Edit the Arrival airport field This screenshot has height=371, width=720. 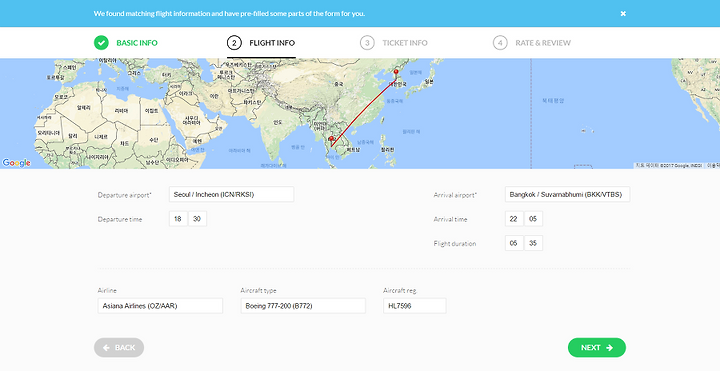point(567,194)
